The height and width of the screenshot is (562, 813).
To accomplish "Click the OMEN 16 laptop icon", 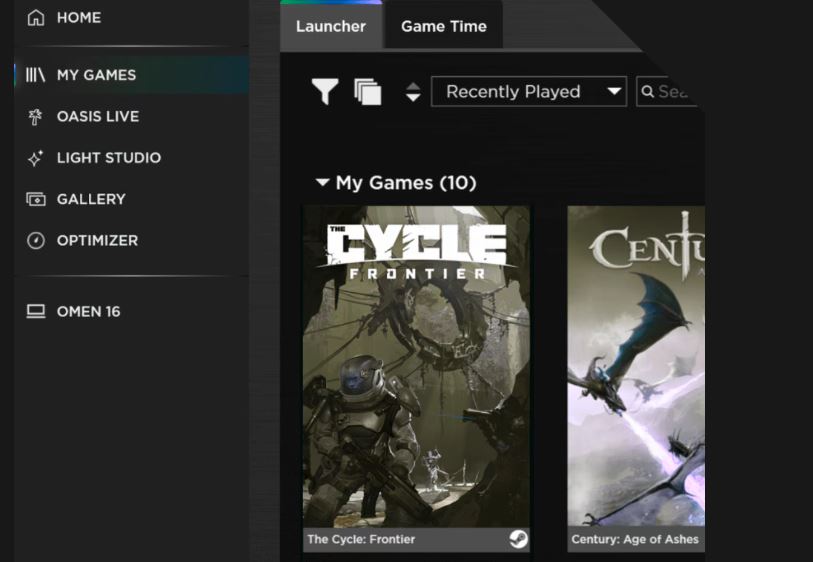I will [x=36, y=311].
